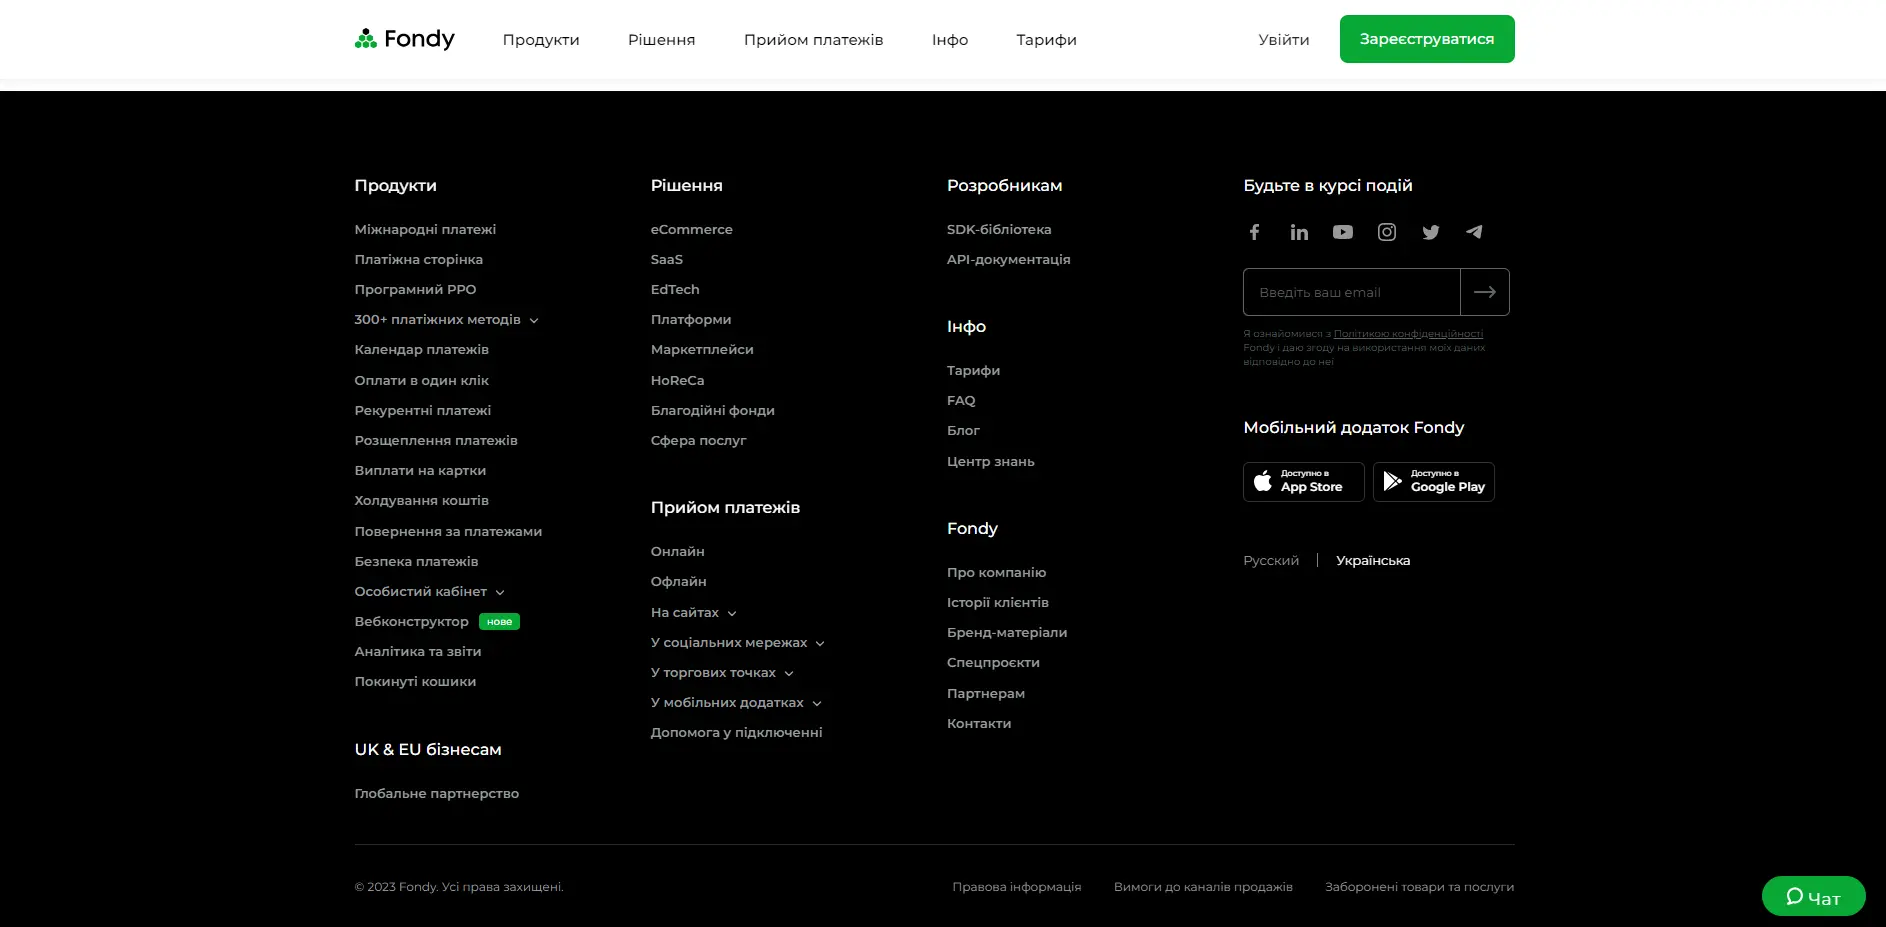This screenshot has height=927, width=1886.
Task: Open Fondy's Facebook page icon
Action: tap(1254, 232)
